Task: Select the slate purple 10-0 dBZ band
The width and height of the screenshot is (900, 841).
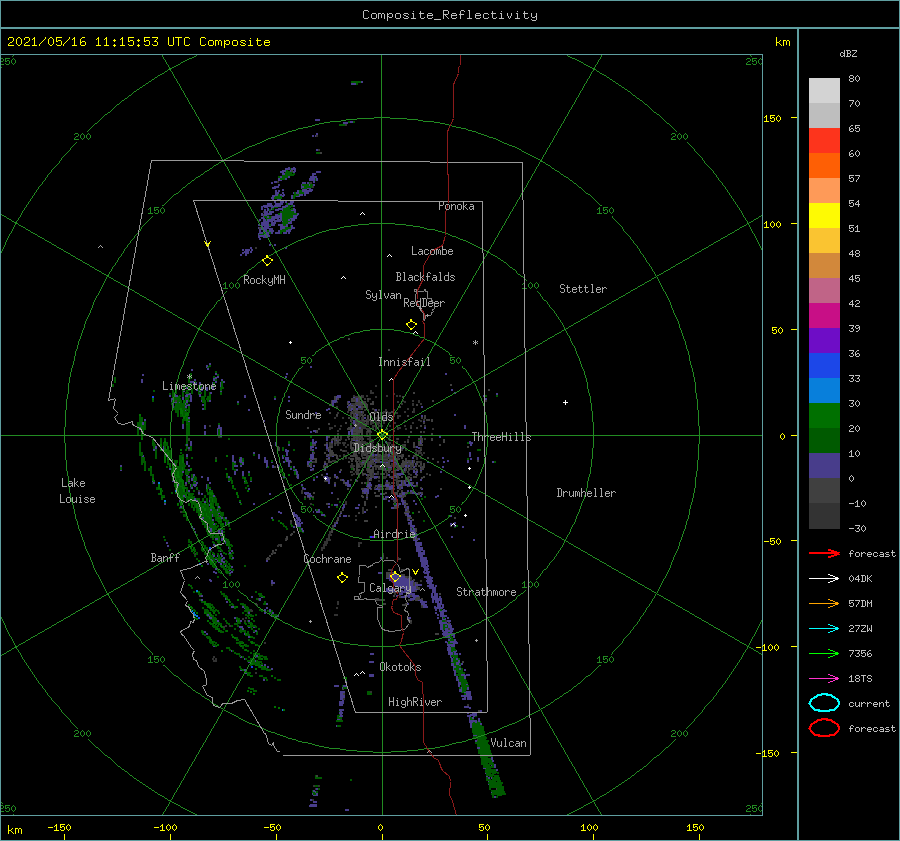Action: point(824,466)
